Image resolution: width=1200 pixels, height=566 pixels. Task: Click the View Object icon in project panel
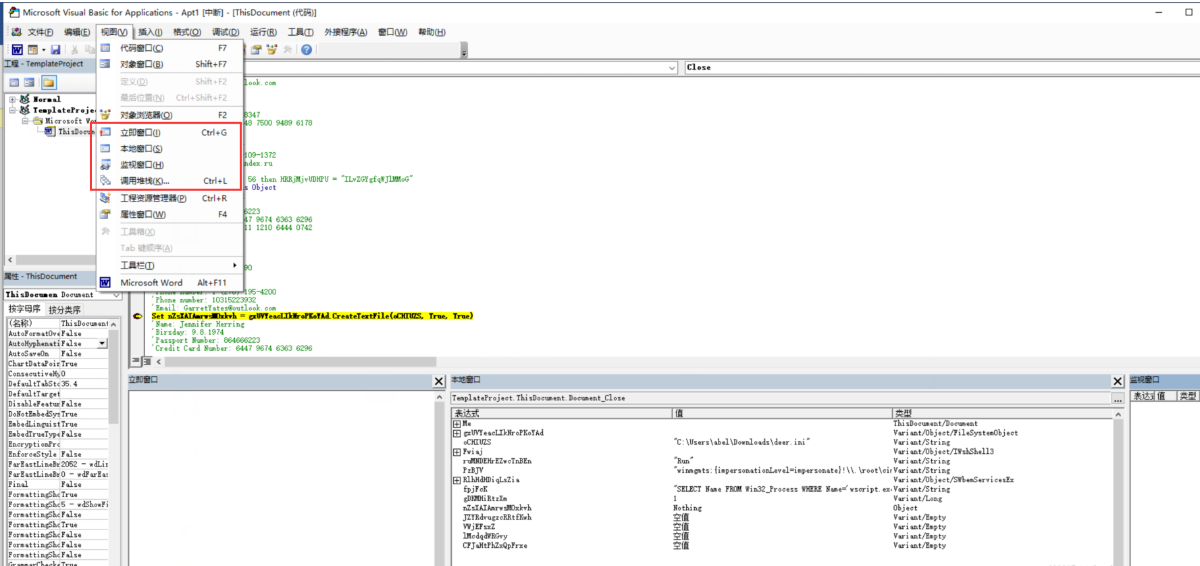pyautogui.click(x=29, y=82)
